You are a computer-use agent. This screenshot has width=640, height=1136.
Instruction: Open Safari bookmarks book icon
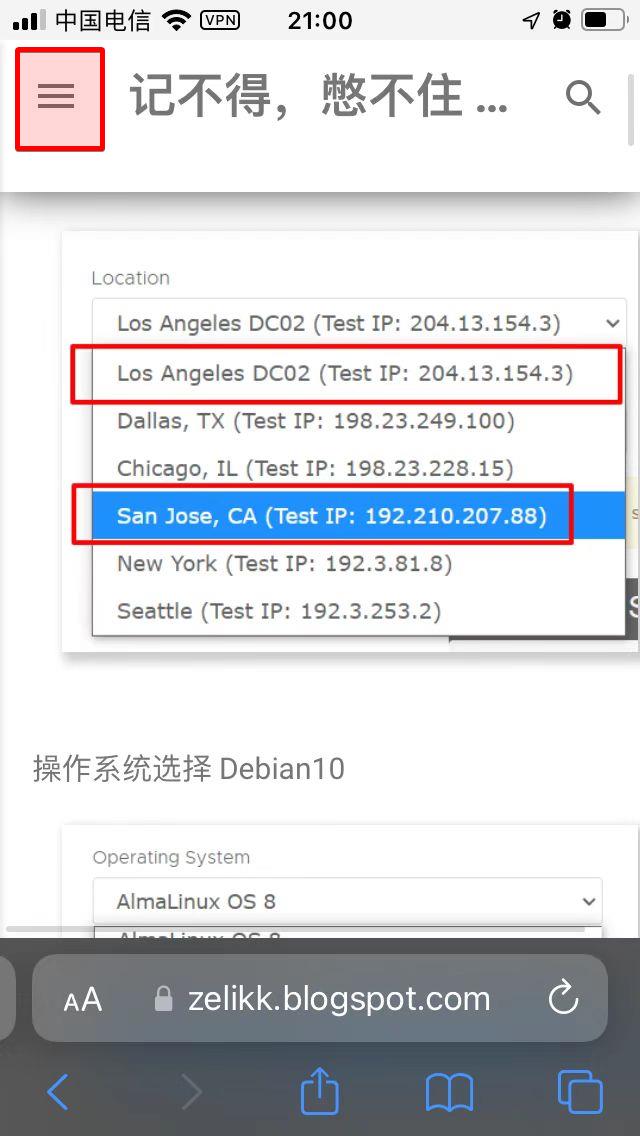449,1093
